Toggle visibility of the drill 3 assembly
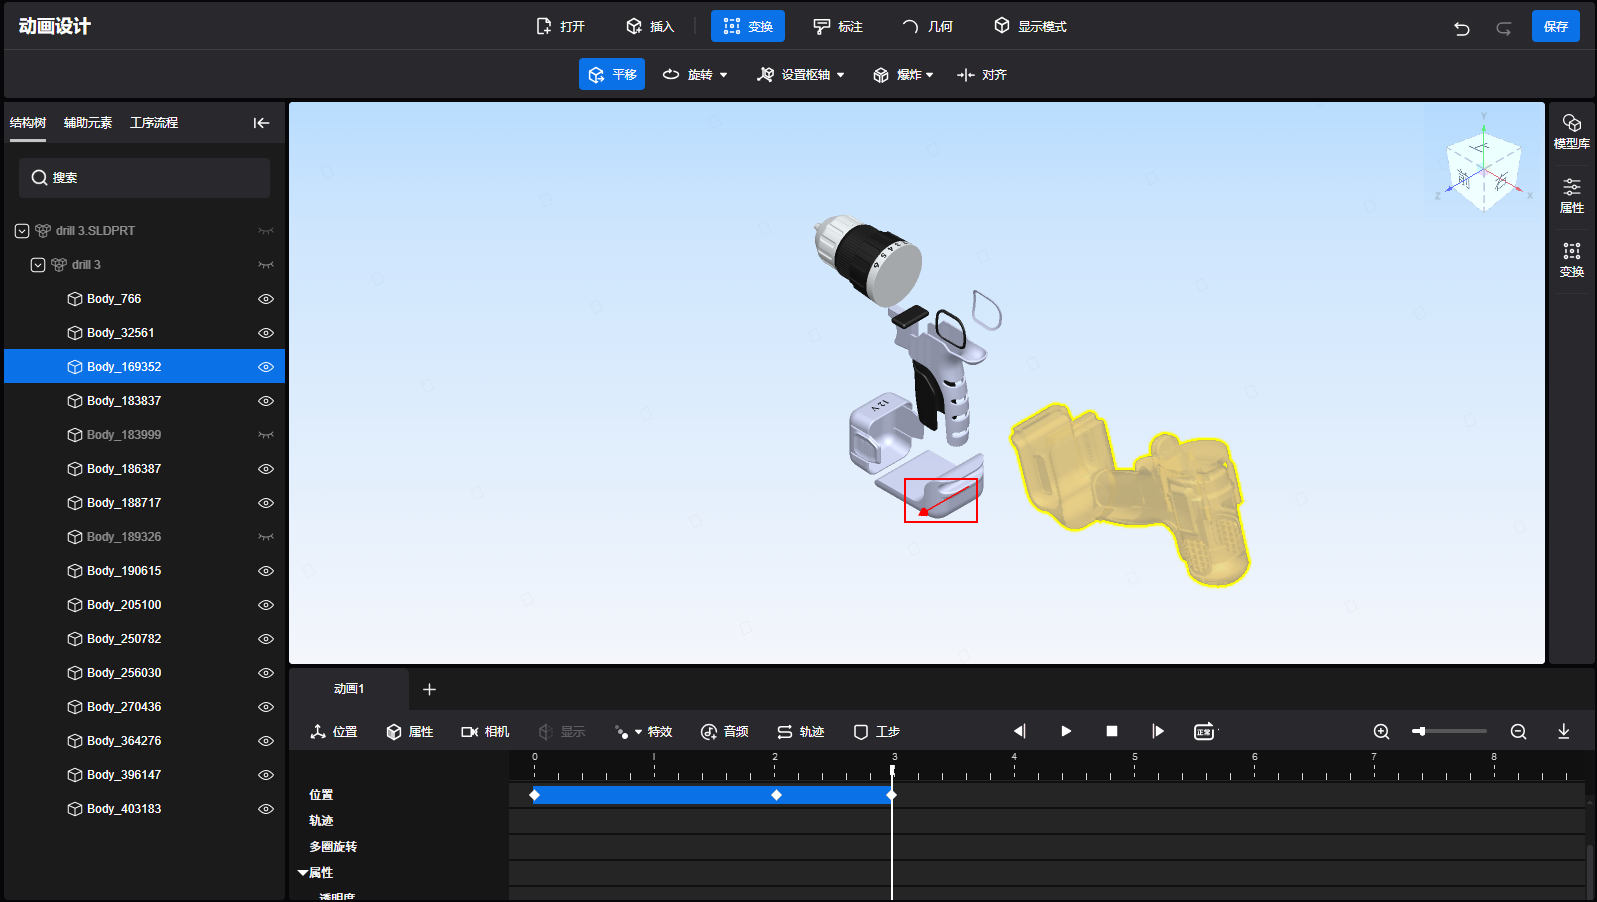Viewport: 1597px width, 902px height. coord(266,265)
